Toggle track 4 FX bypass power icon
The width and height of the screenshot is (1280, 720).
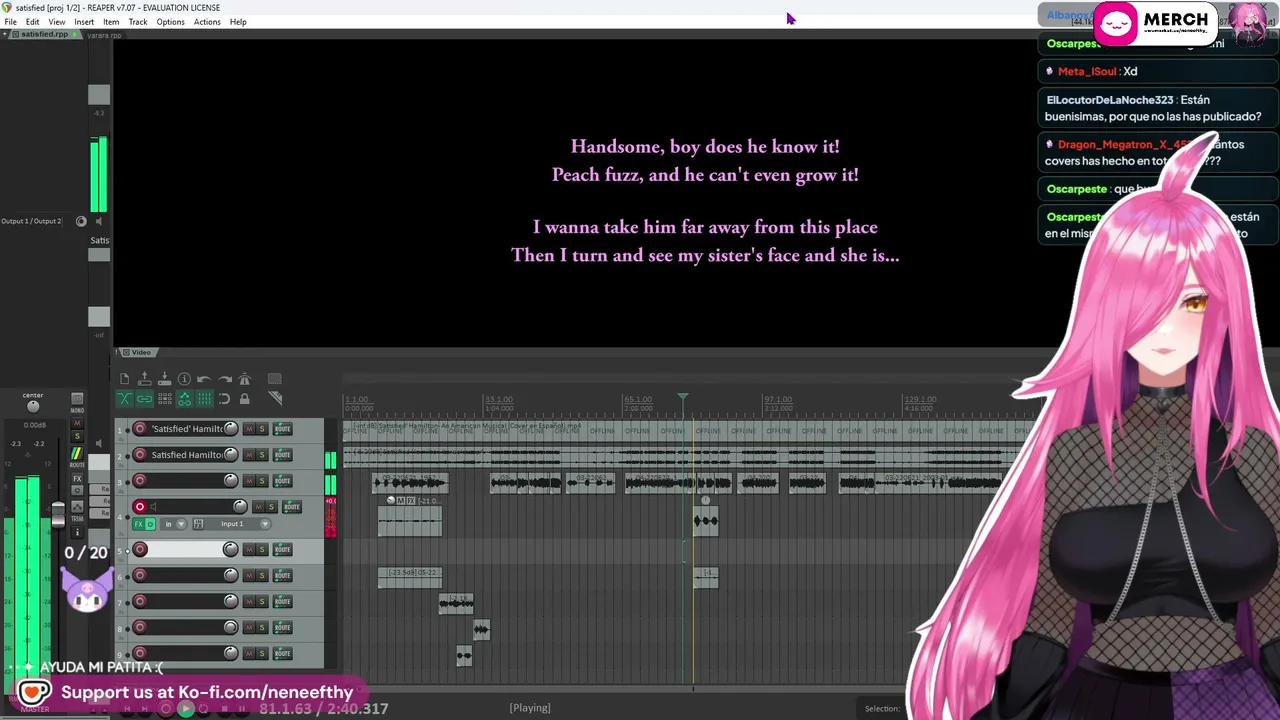(x=150, y=524)
